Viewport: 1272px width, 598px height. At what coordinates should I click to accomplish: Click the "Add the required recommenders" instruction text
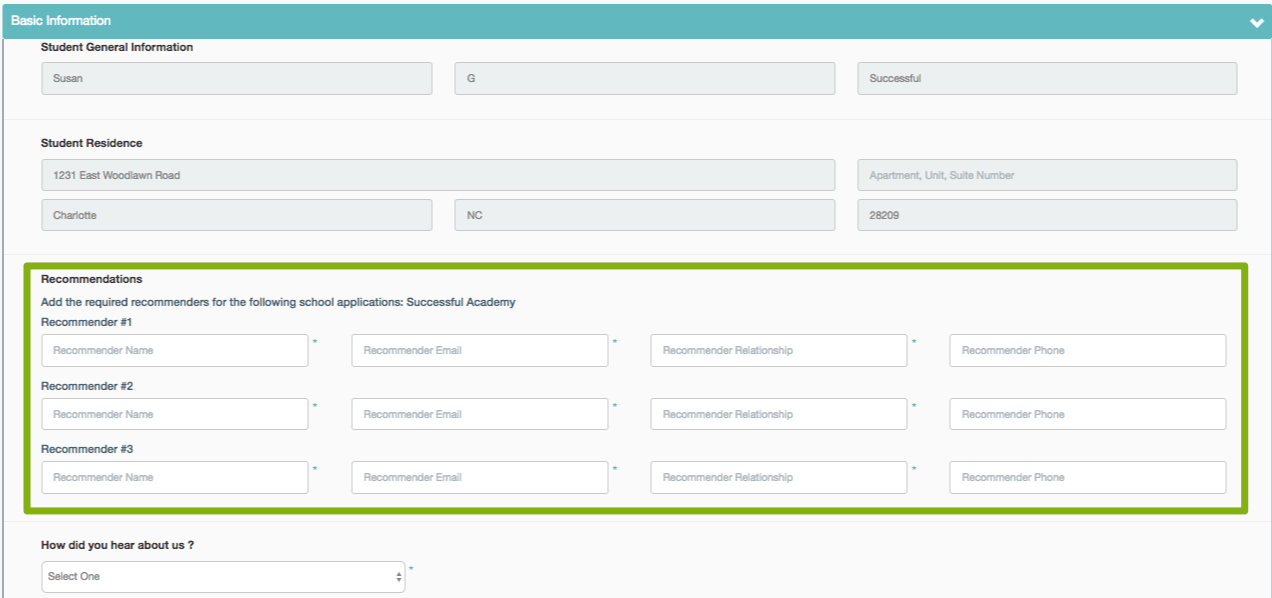[278, 302]
